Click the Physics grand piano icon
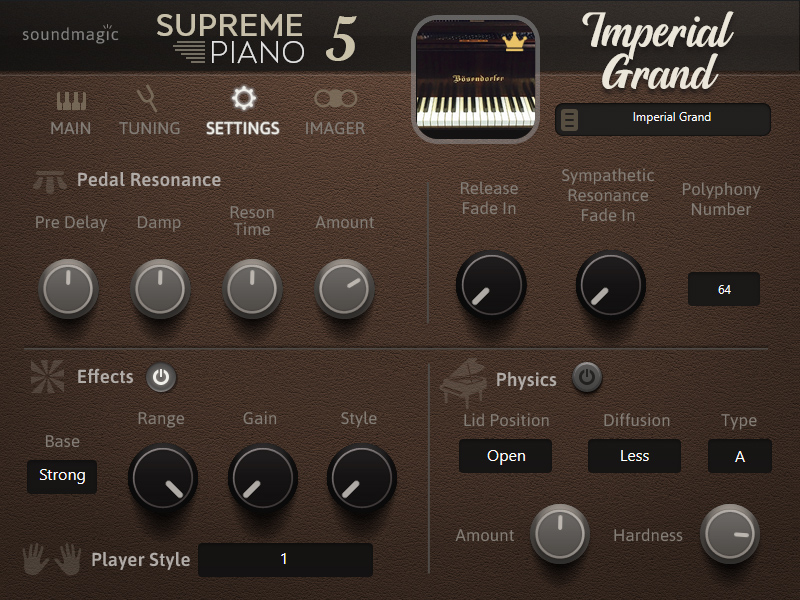The width and height of the screenshot is (800, 600). tap(463, 381)
